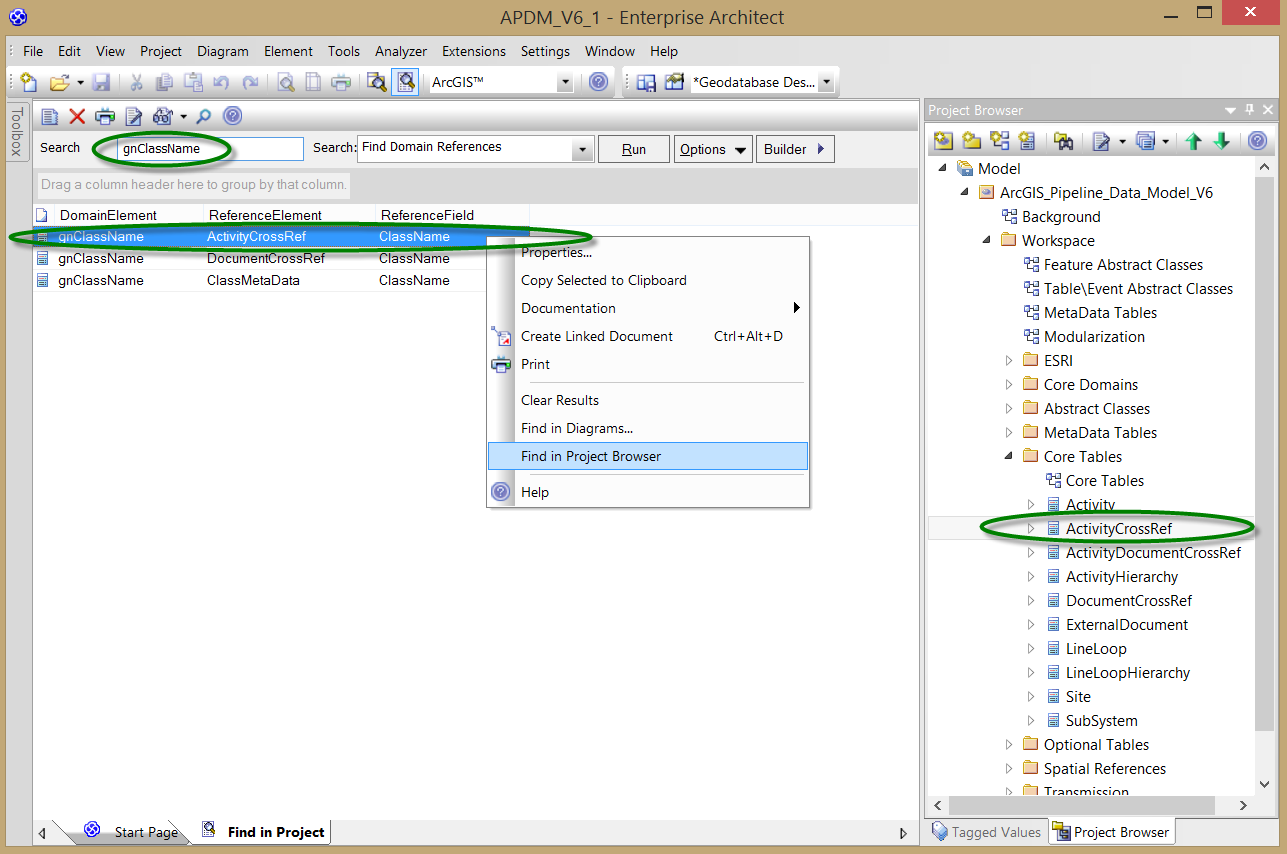The image size is (1287, 854).
Task: Click the red X delete icon in search toolbar
Action: [x=77, y=116]
